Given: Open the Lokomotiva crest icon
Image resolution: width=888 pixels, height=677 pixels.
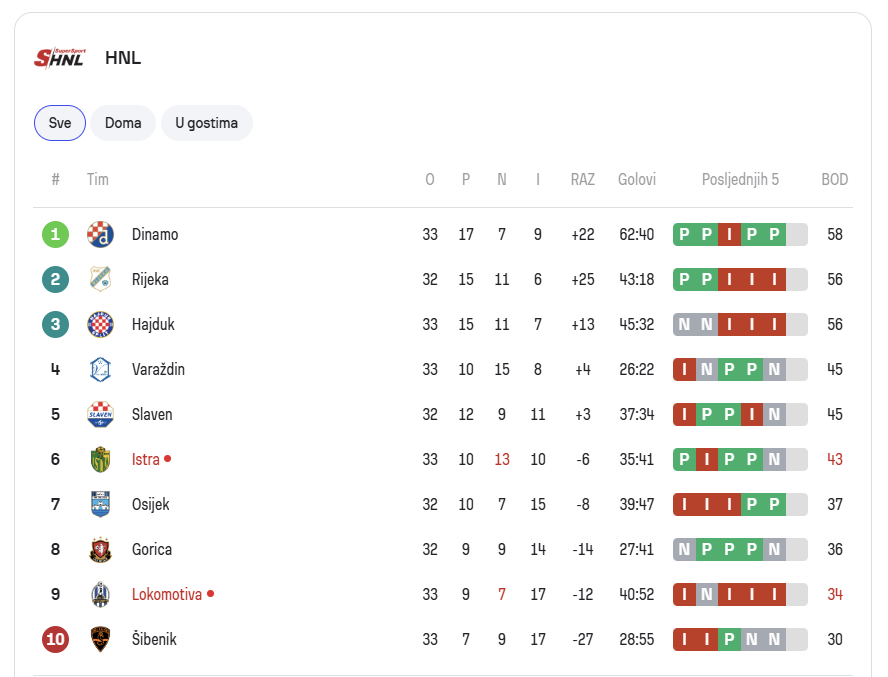Looking at the screenshot, I should 100,594.
